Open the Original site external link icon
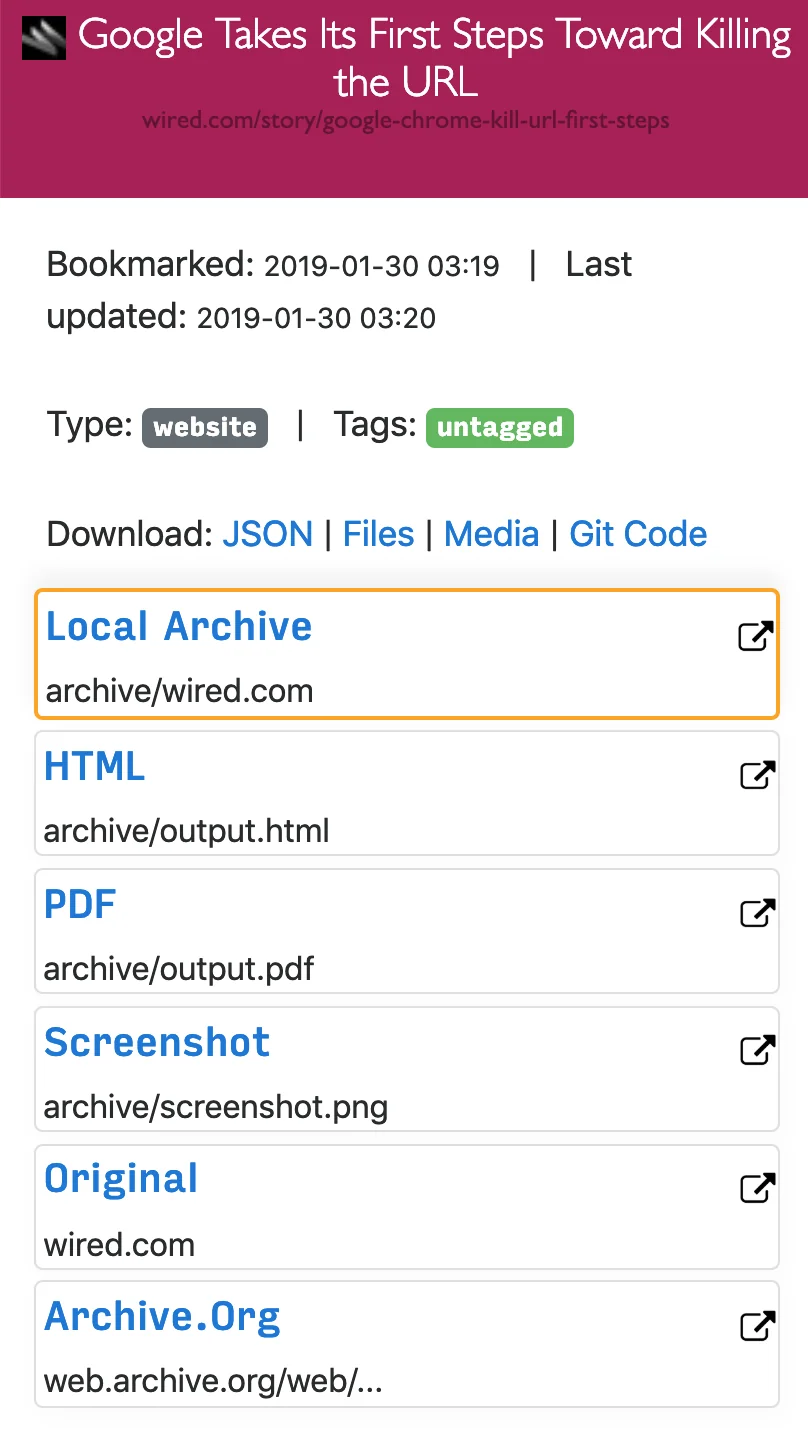Screen dimensions: 808x1448 click(757, 1187)
